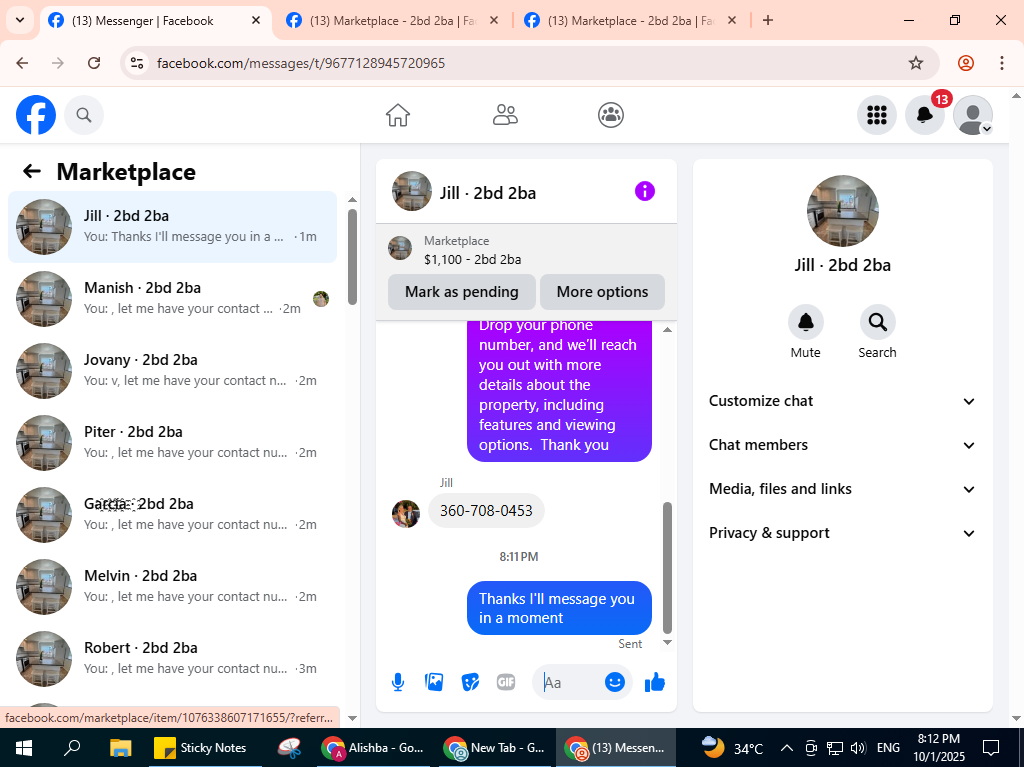Screen dimensions: 1024x767
Task: Show hidden system tray icons
Action: [x=787, y=747]
